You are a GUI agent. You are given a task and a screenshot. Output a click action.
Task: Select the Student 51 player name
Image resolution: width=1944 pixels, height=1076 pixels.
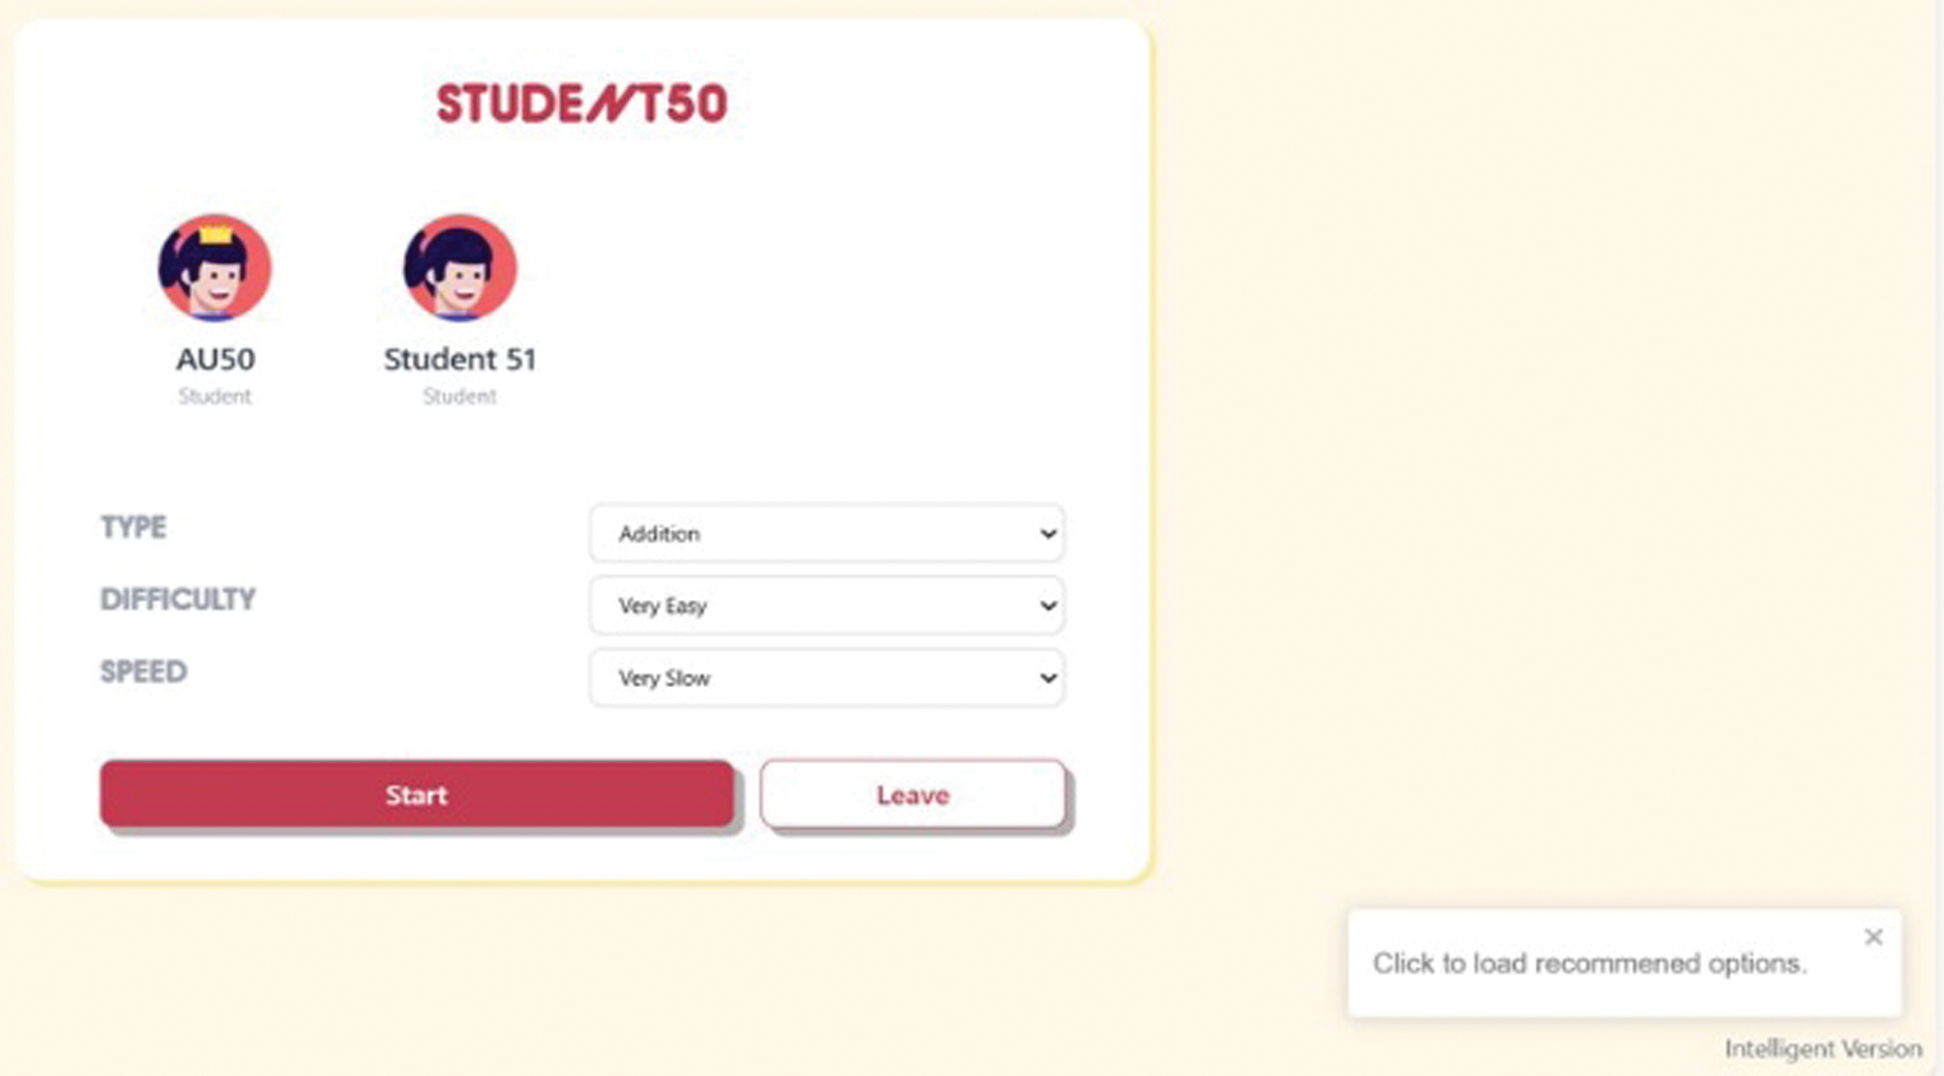click(x=460, y=358)
